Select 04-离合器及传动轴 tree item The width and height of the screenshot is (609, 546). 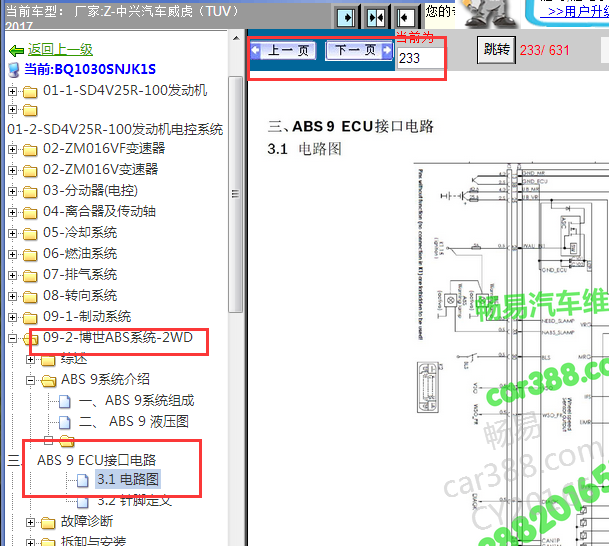[x=99, y=211]
